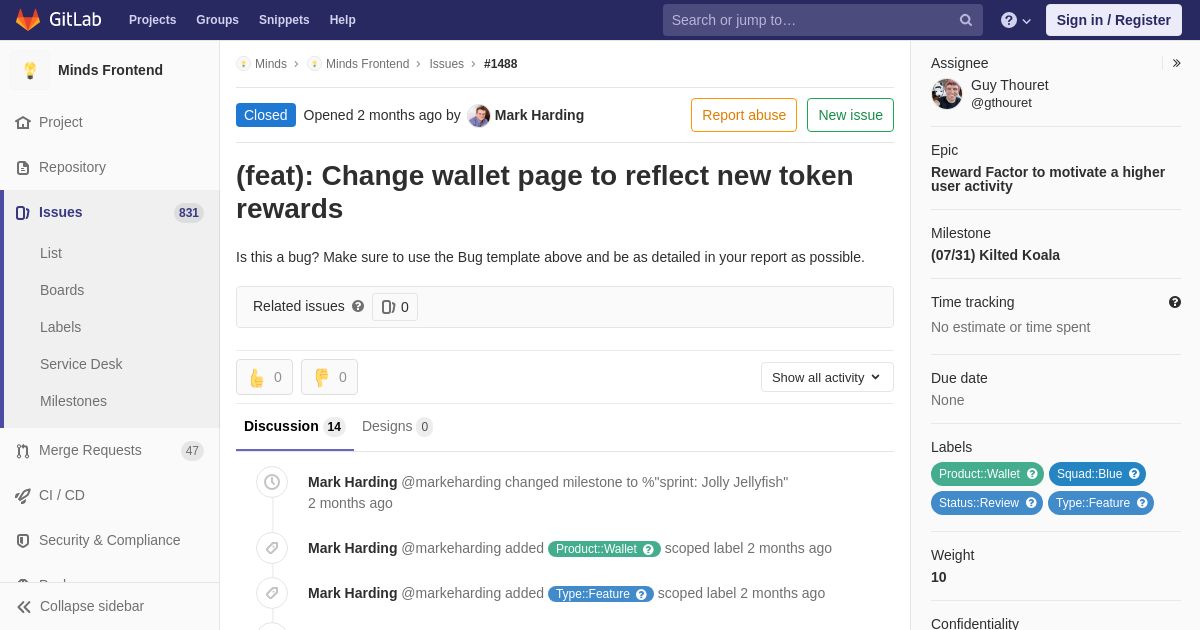Select the Discussion tab

click(x=294, y=427)
